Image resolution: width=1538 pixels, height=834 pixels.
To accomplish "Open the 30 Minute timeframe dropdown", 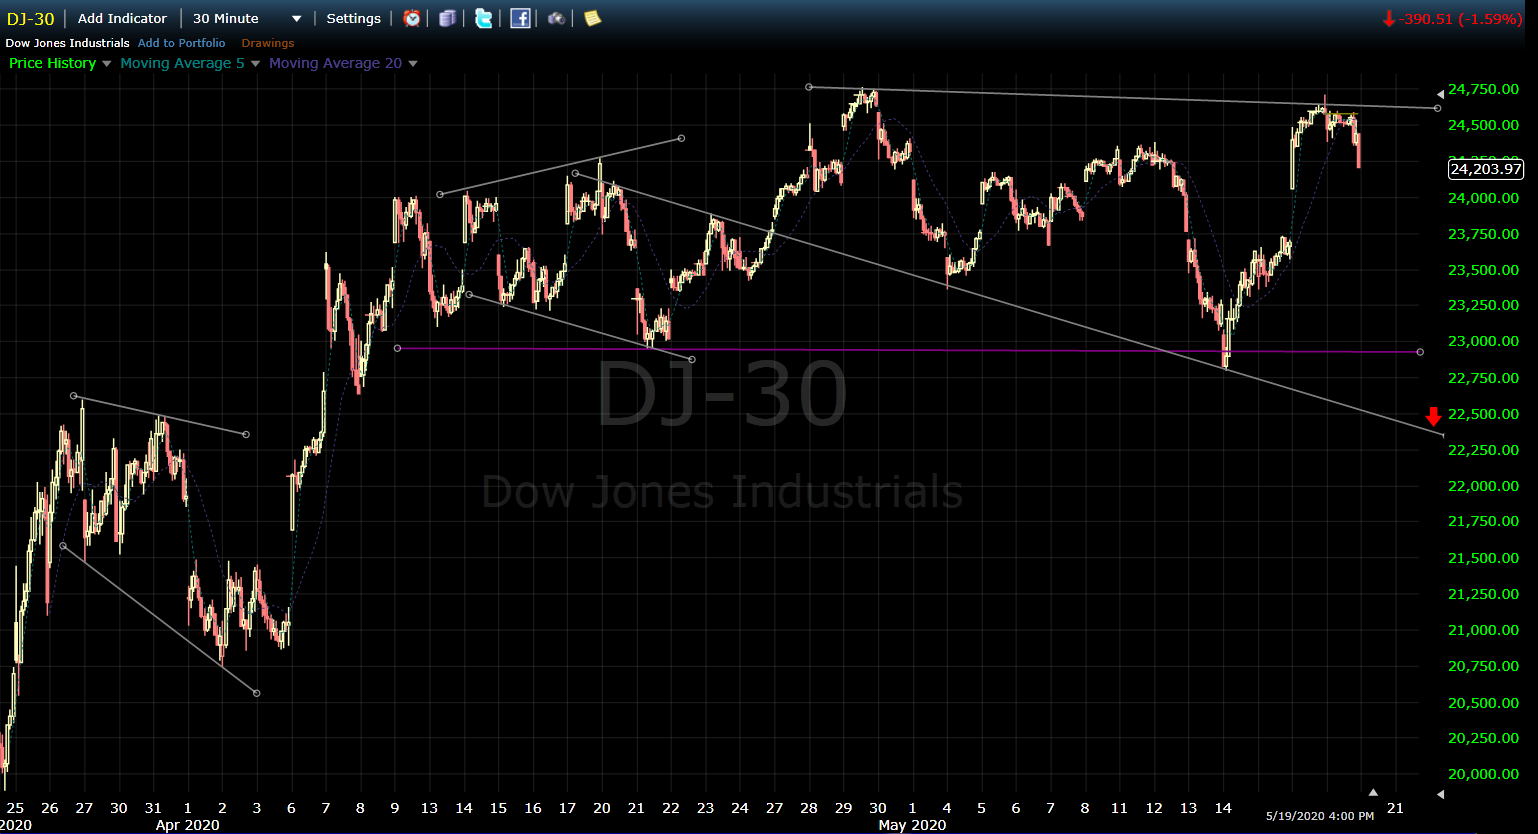I will tap(247, 18).
